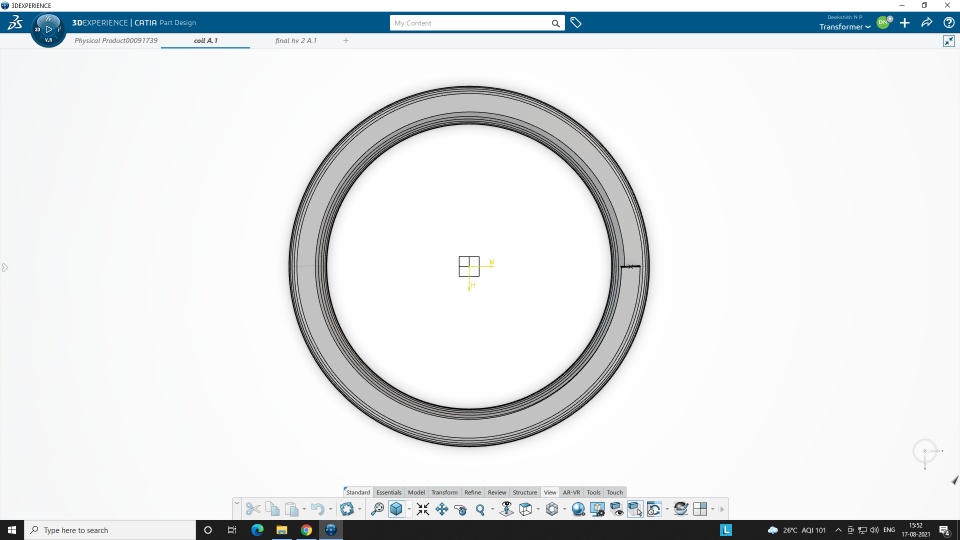Click the visual quality sphere icon
This screenshot has width=960, height=540.
coord(680,509)
